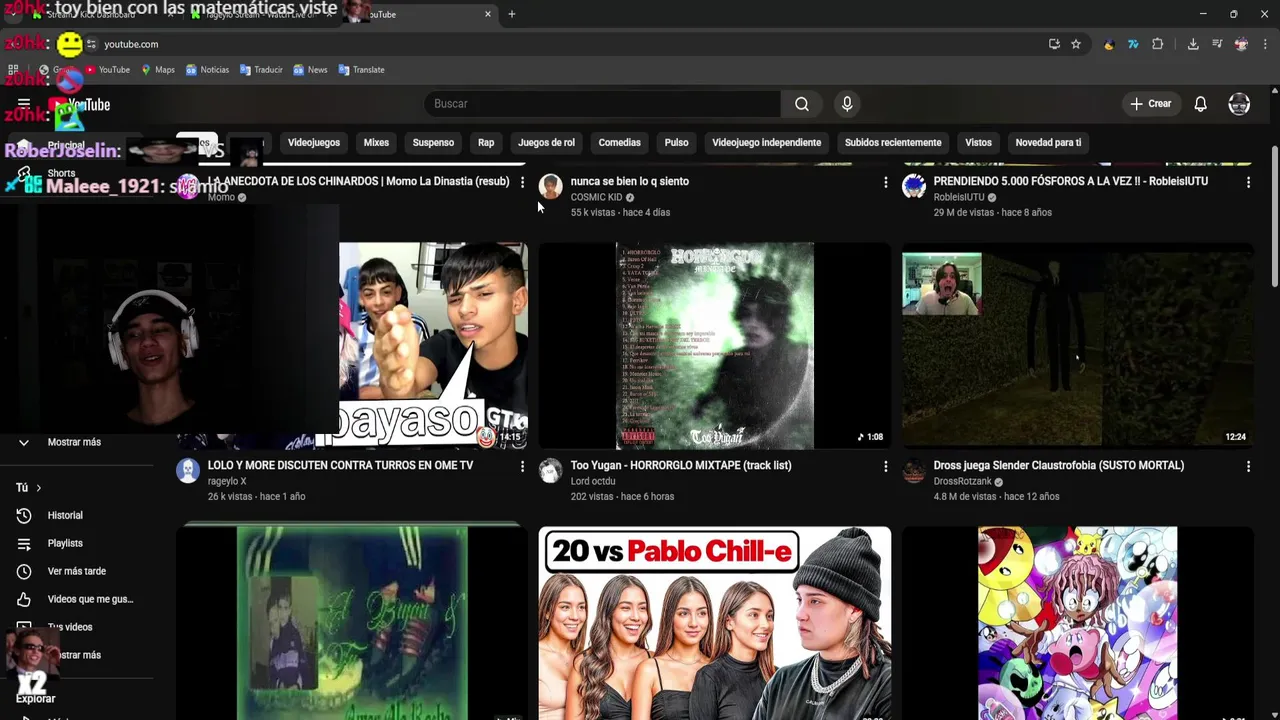Select the Comedias filter chip

[x=619, y=142]
